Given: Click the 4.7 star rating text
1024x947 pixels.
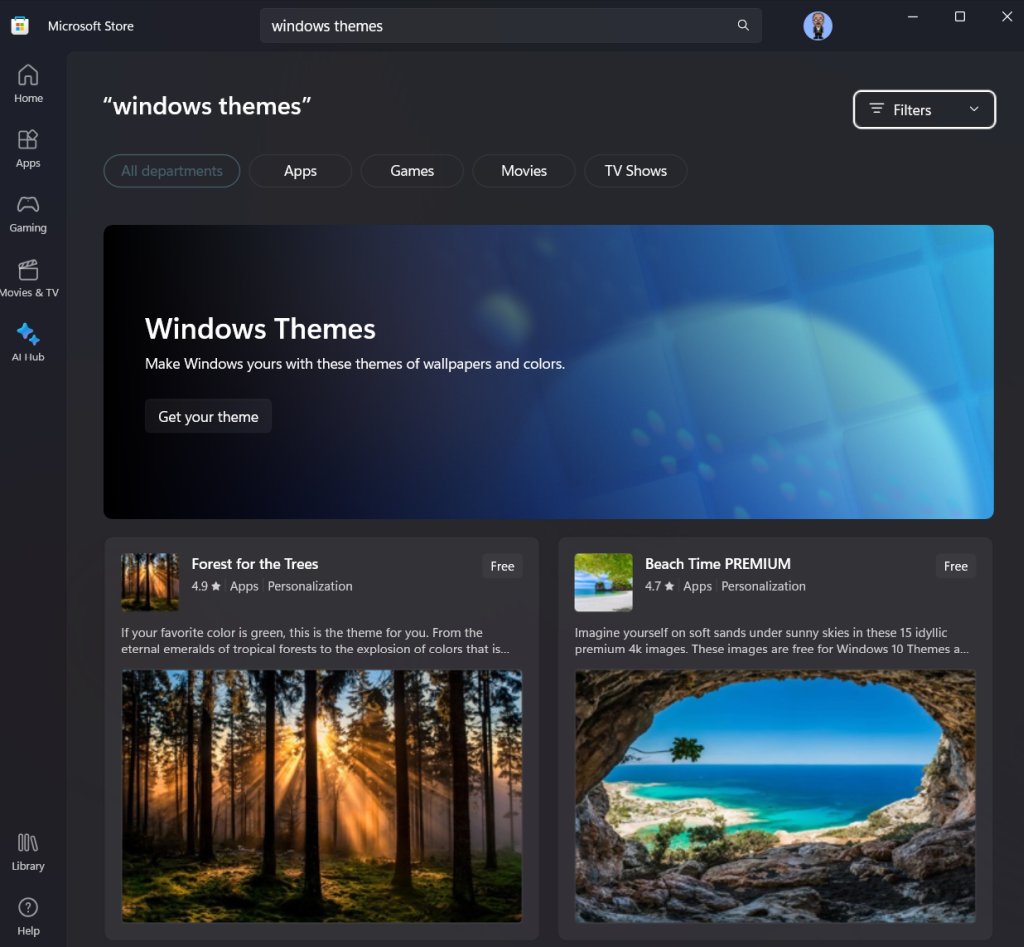Looking at the screenshot, I should coord(660,586).
